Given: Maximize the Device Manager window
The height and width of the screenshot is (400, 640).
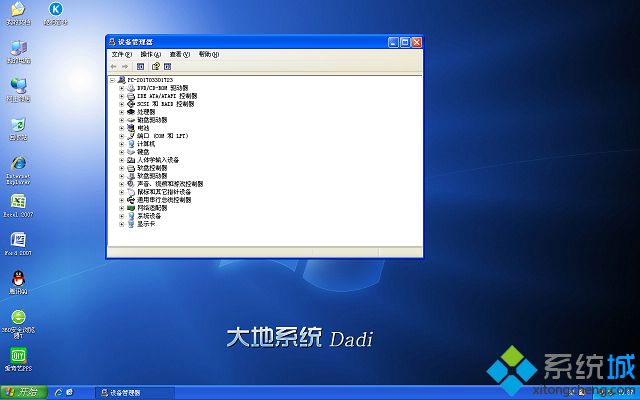Looking at the screenshot, I should click(405, 42).
